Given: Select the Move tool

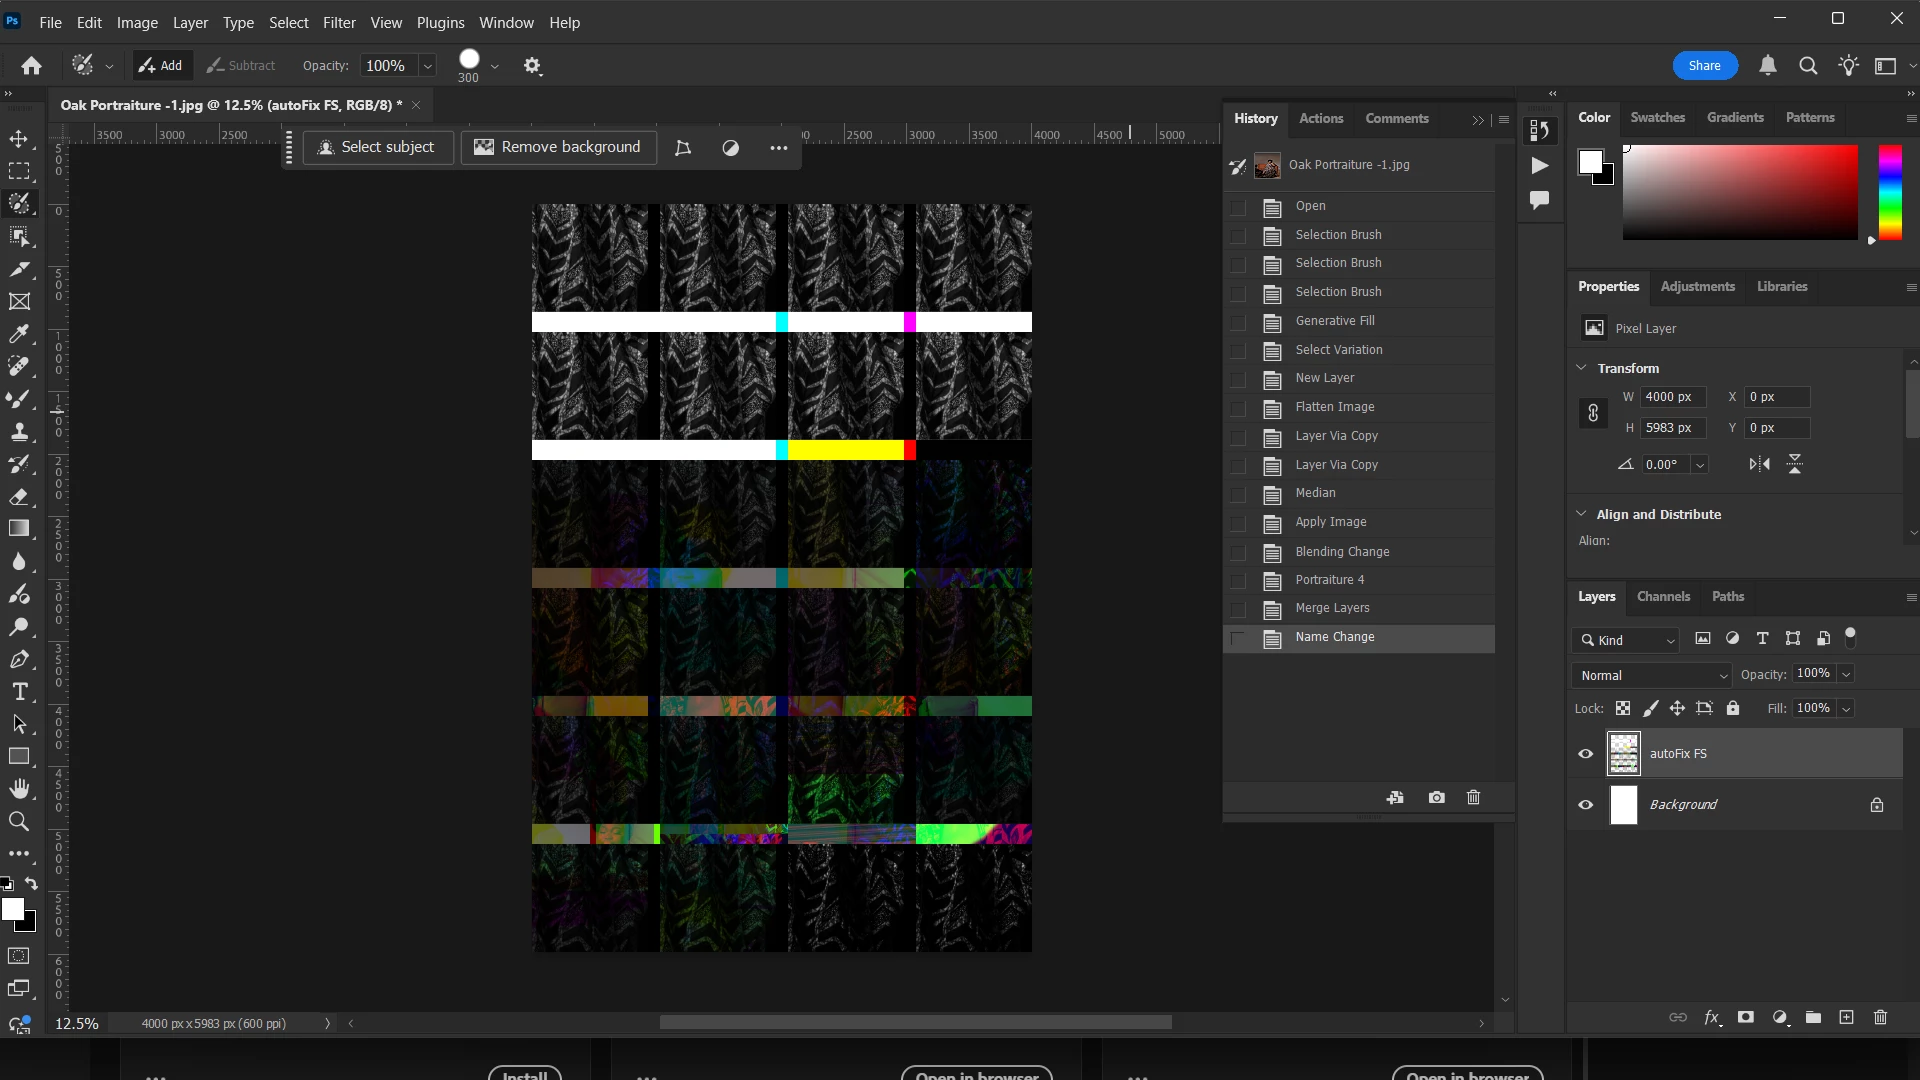Looking at the screenshot, I should [x=19, y=139].
